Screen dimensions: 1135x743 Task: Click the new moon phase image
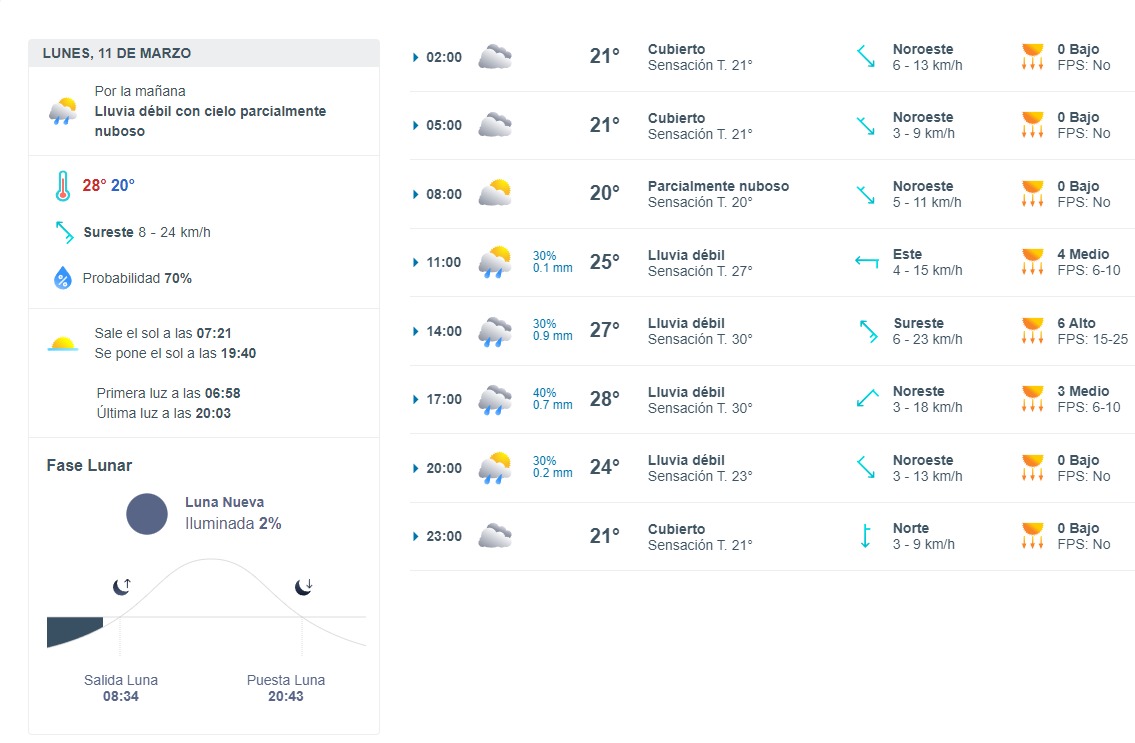tap(147, 514)
